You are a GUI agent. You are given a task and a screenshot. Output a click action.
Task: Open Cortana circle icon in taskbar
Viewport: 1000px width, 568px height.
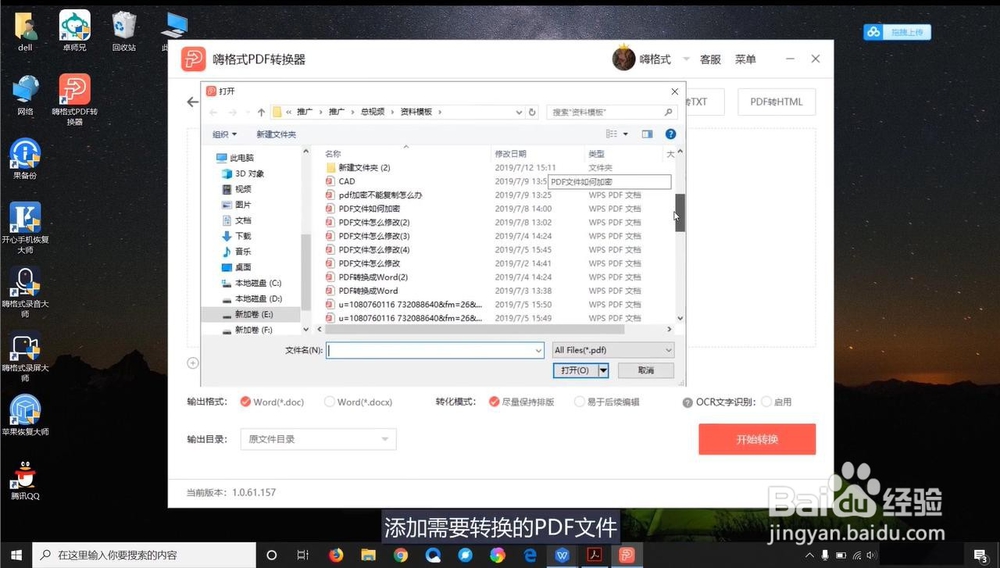271,555
